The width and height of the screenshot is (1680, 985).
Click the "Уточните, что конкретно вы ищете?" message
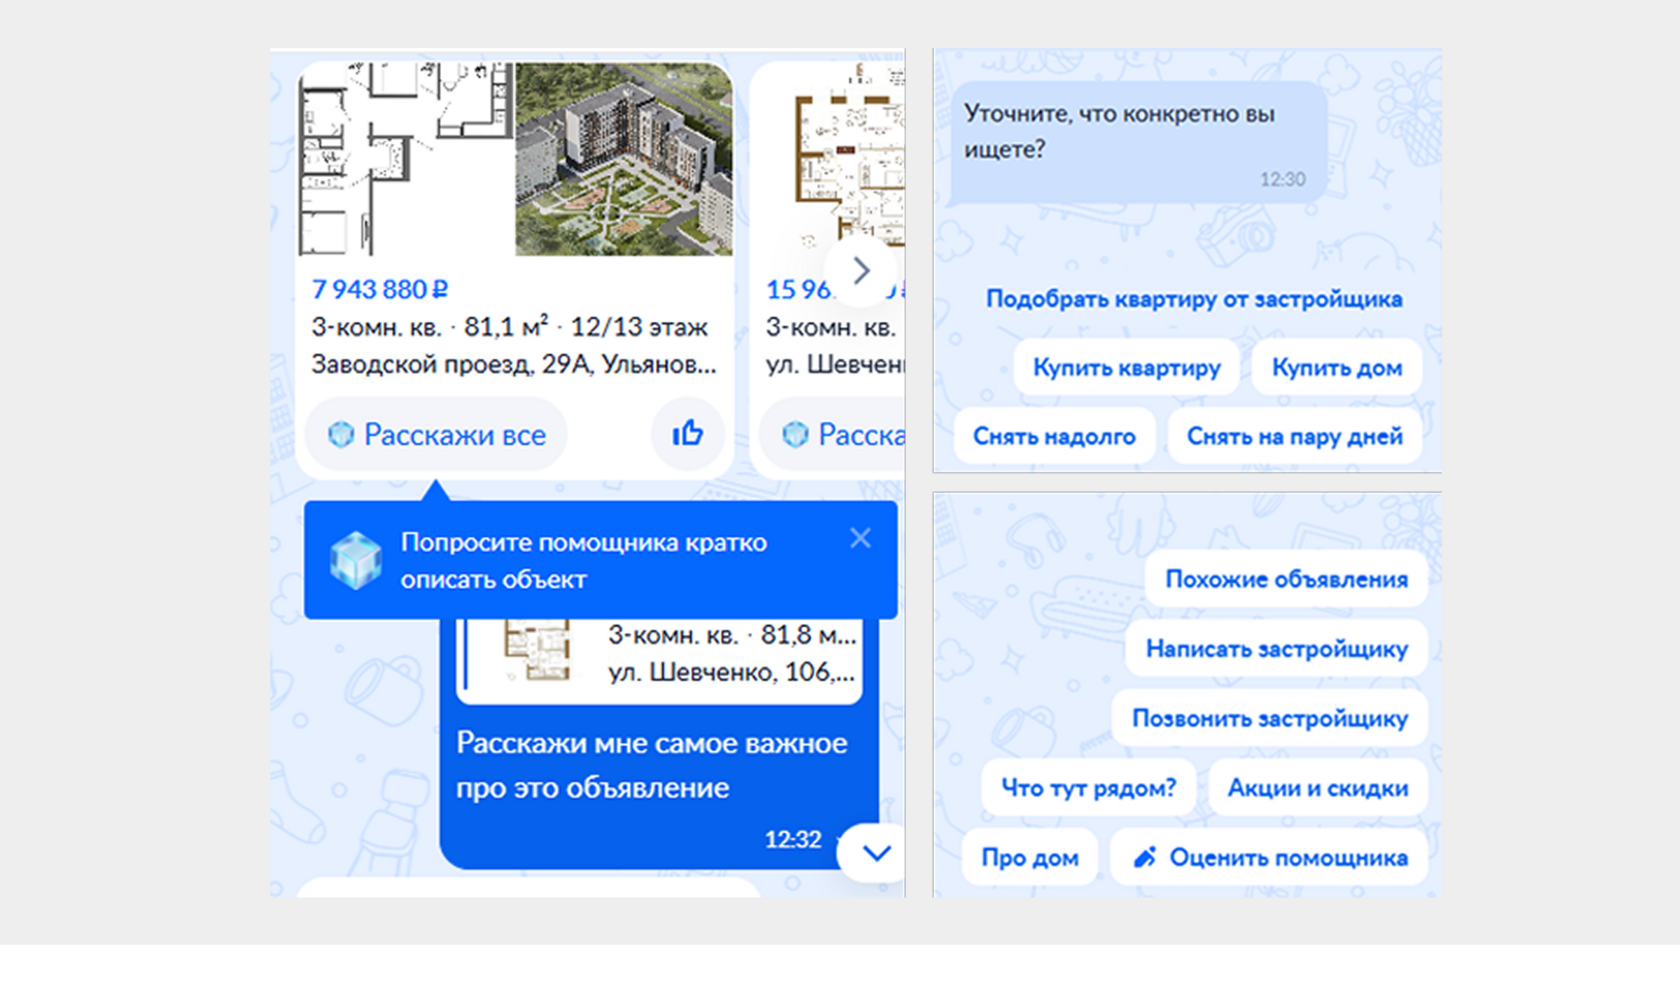pos(1139,142)
